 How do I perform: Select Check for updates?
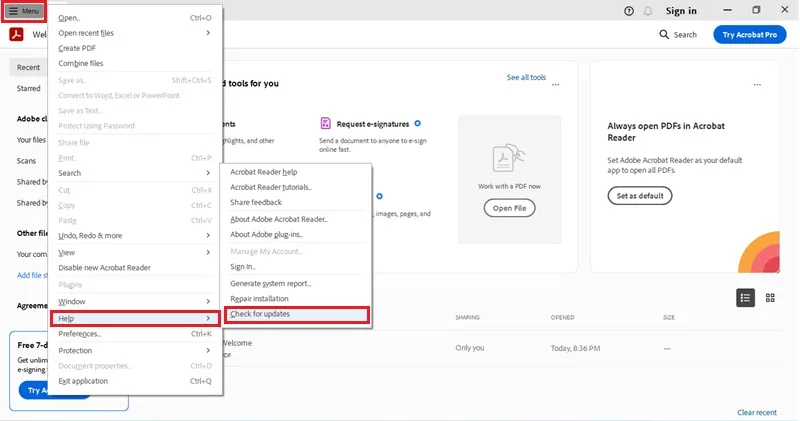pyautogui.click(x=296, y=314)
